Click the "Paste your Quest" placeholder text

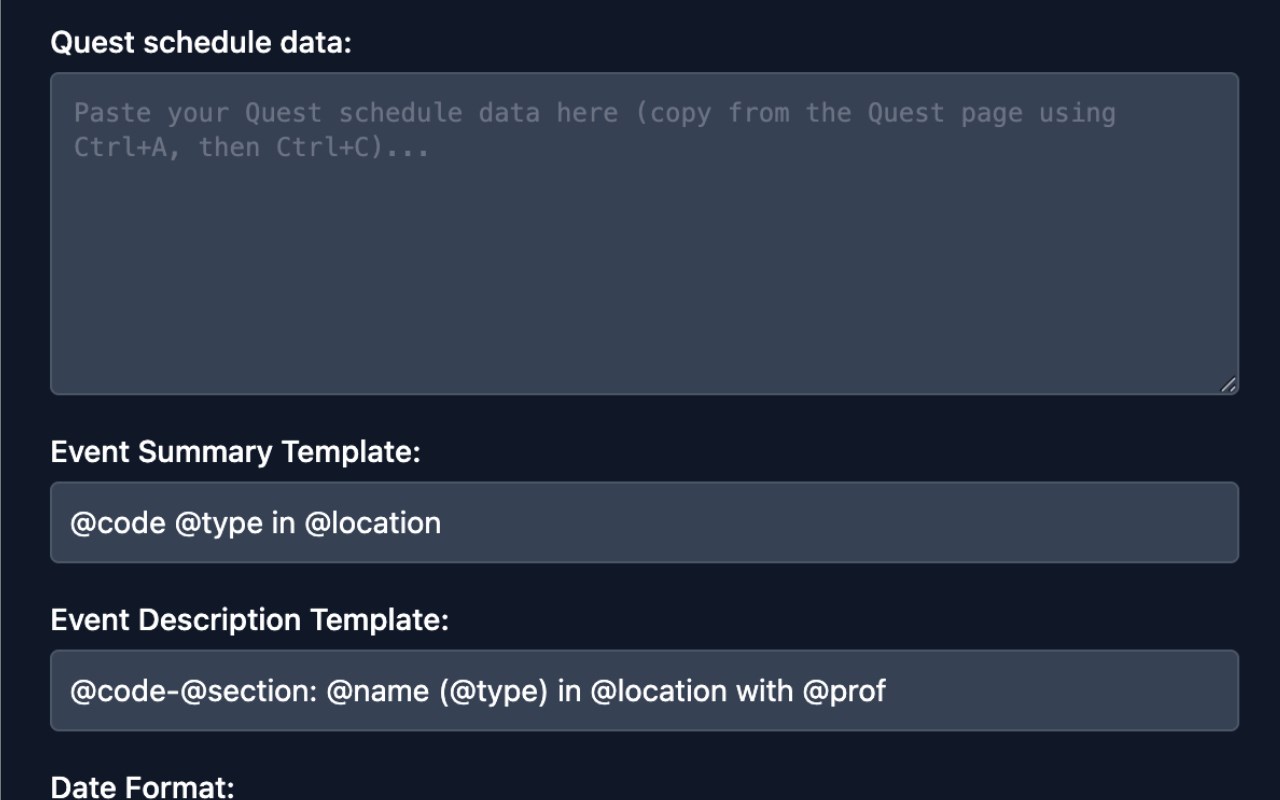pos(198,113)
